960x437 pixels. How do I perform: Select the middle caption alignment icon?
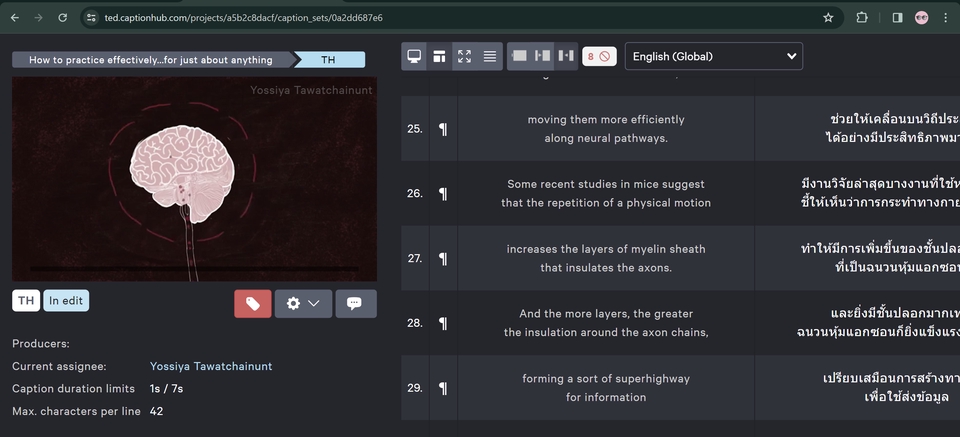(542, 56)
